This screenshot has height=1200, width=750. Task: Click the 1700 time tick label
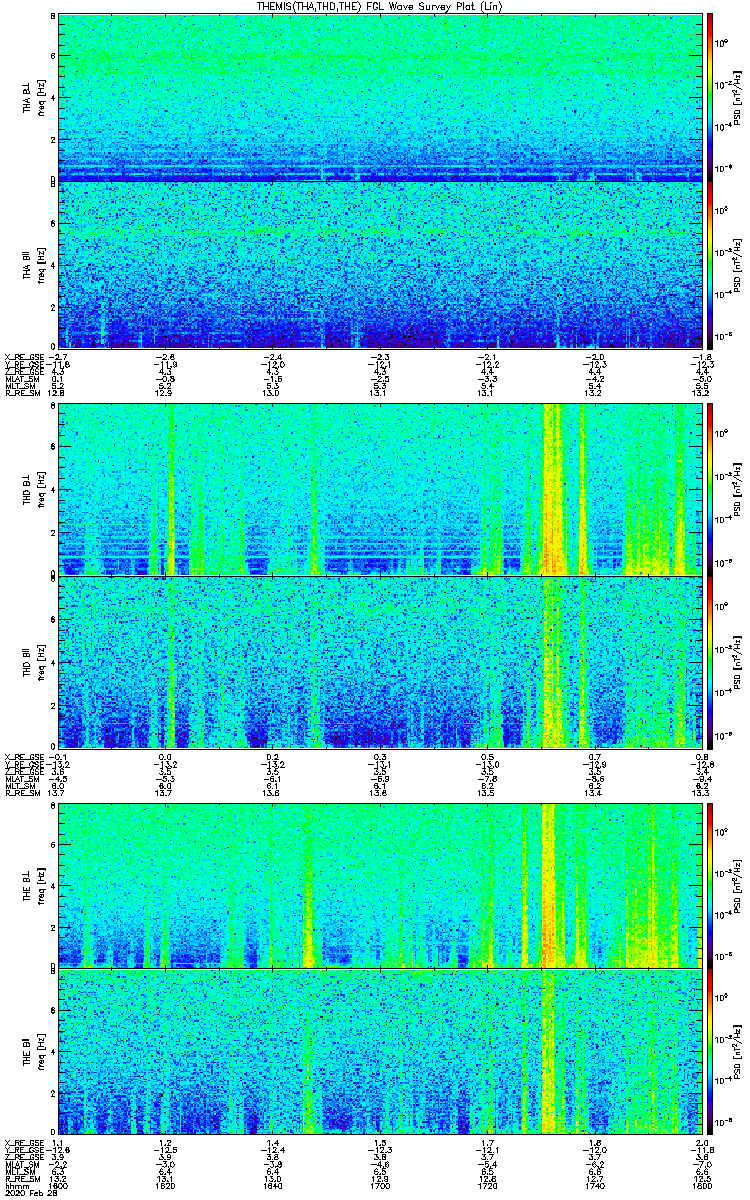(380, 1186)
